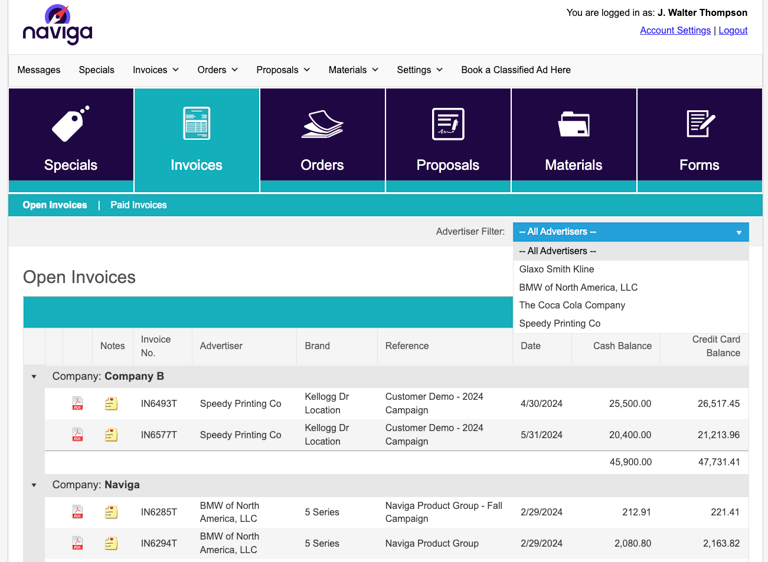This screenshot has height=562, width=768.
Task: Collapse the Company B group
Action: (x=34, y=377)
